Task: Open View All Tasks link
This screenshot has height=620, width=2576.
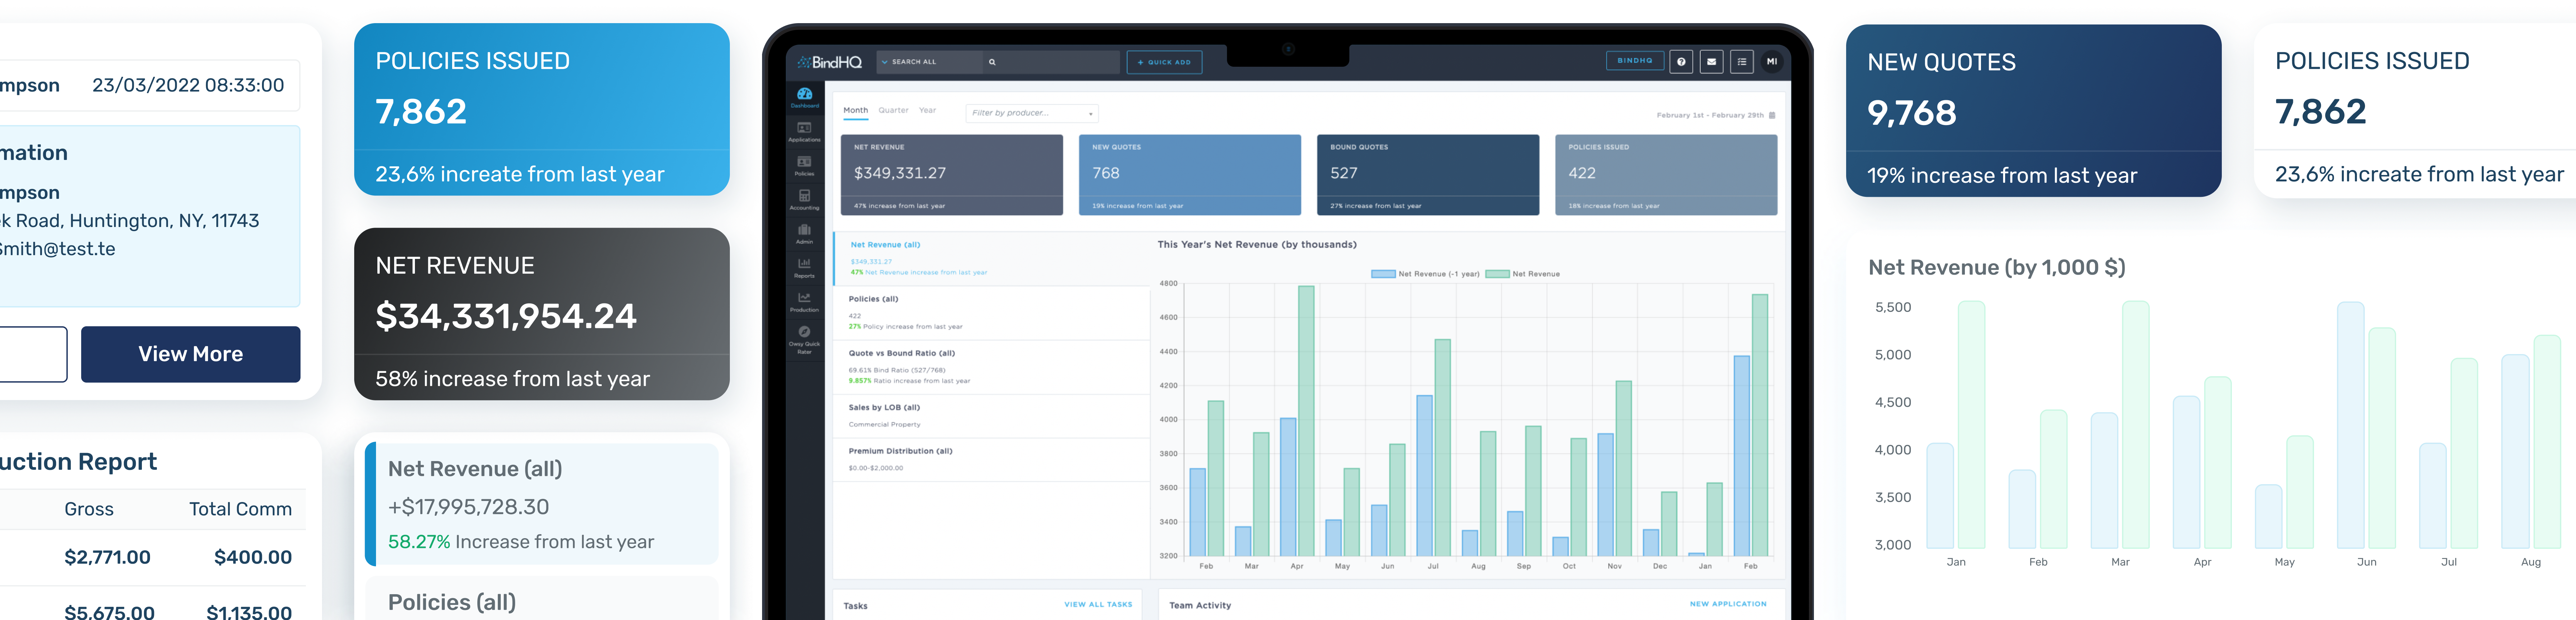Action: [x=1098, y=604]
